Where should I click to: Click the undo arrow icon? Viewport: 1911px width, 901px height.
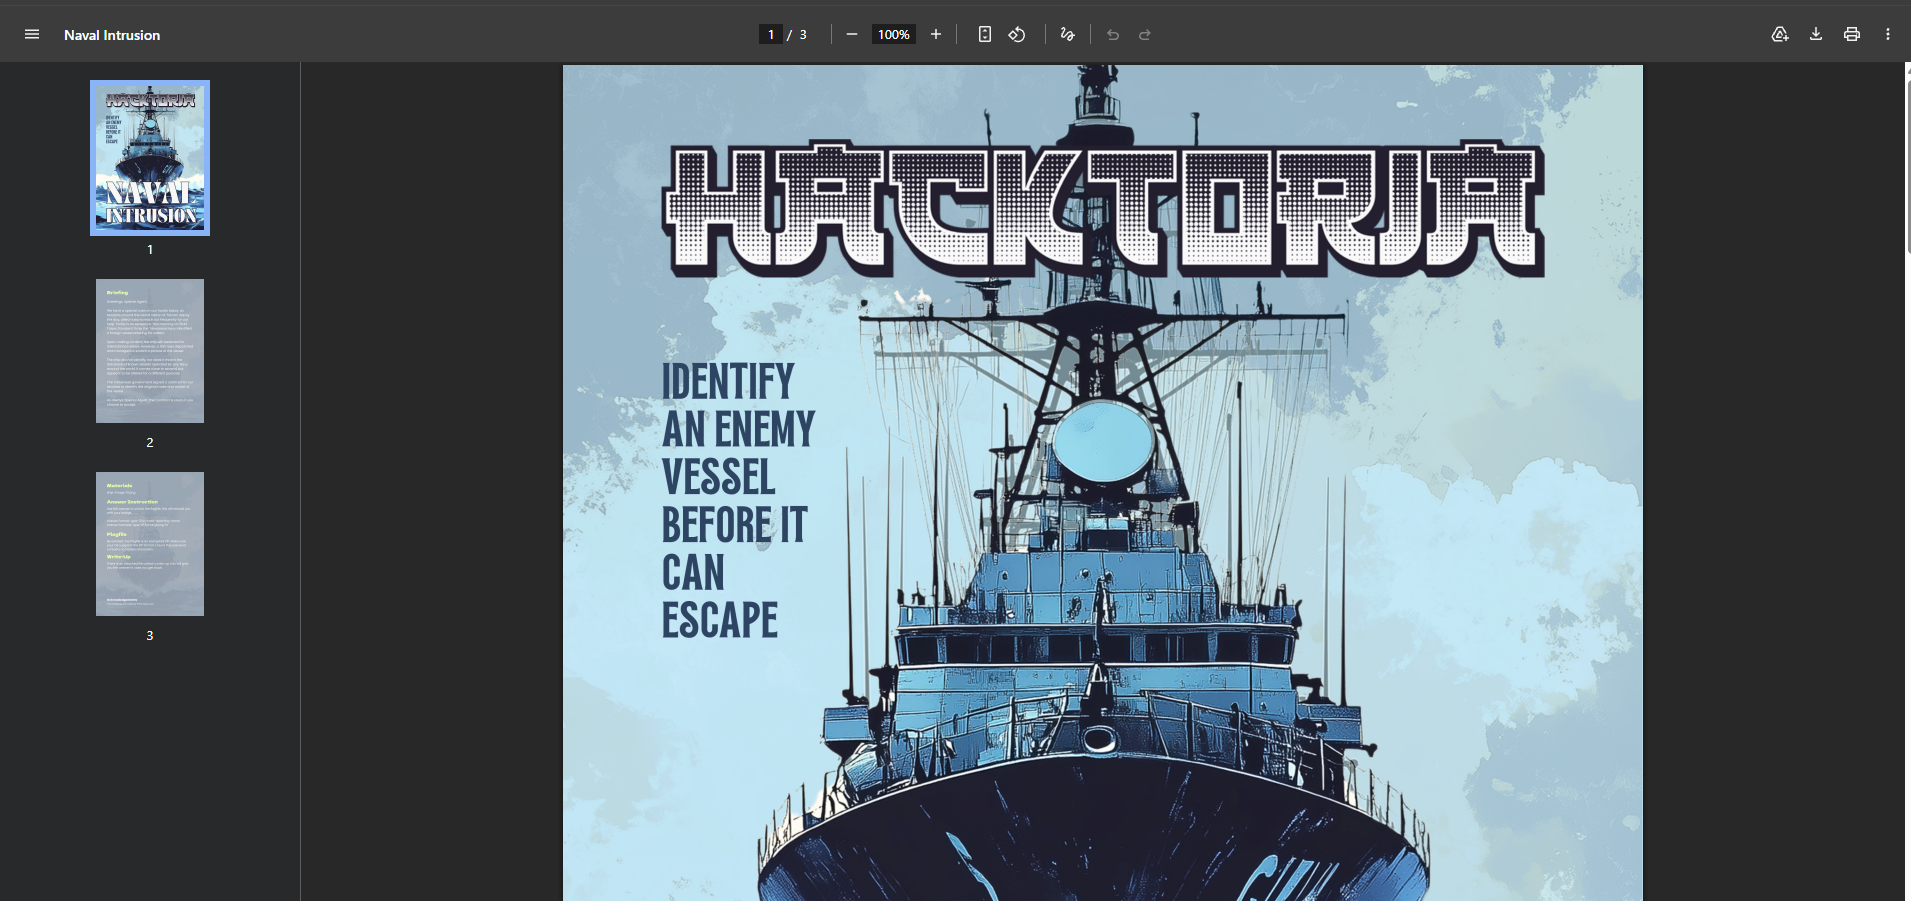click(1113, 34)
